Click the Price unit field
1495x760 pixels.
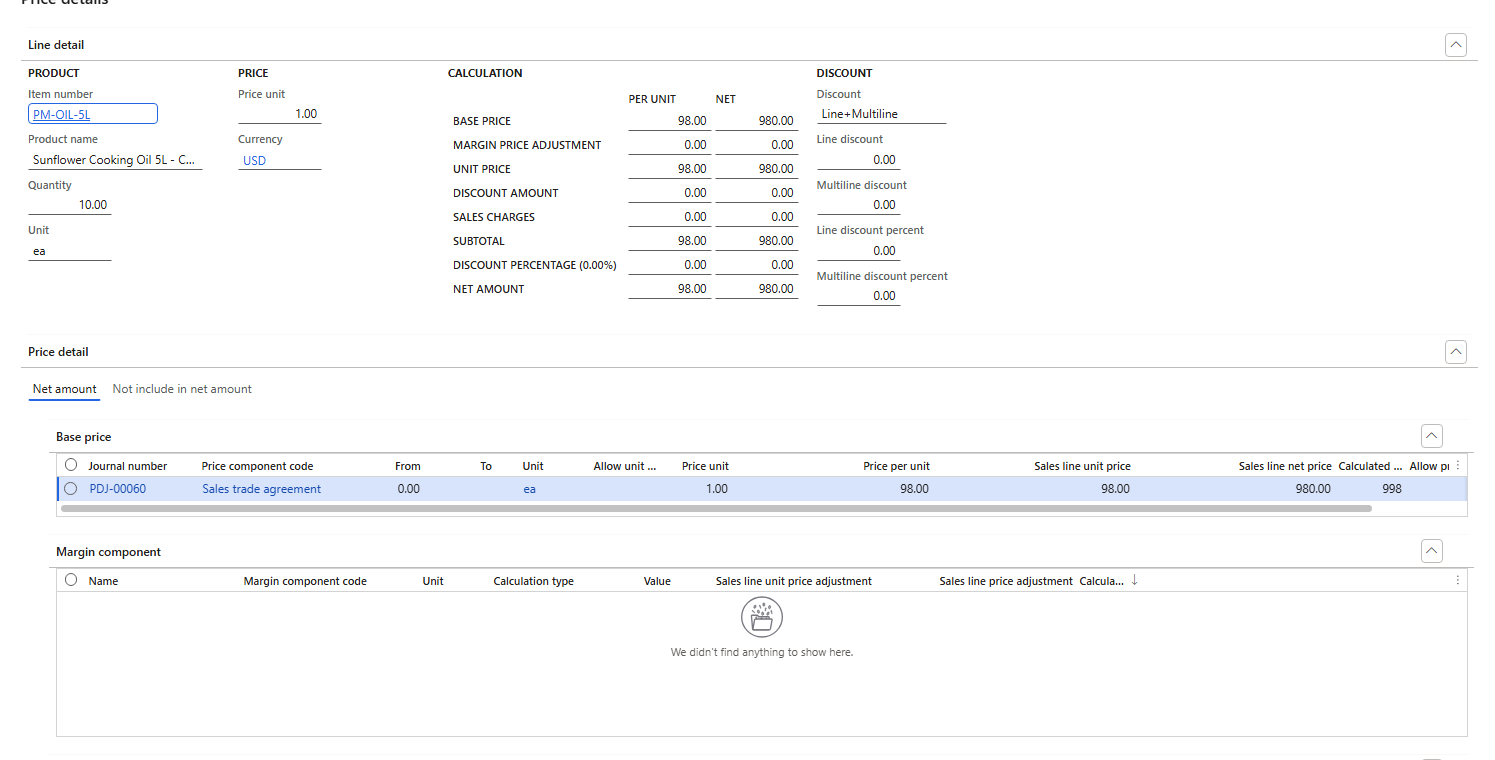[280, 113]
